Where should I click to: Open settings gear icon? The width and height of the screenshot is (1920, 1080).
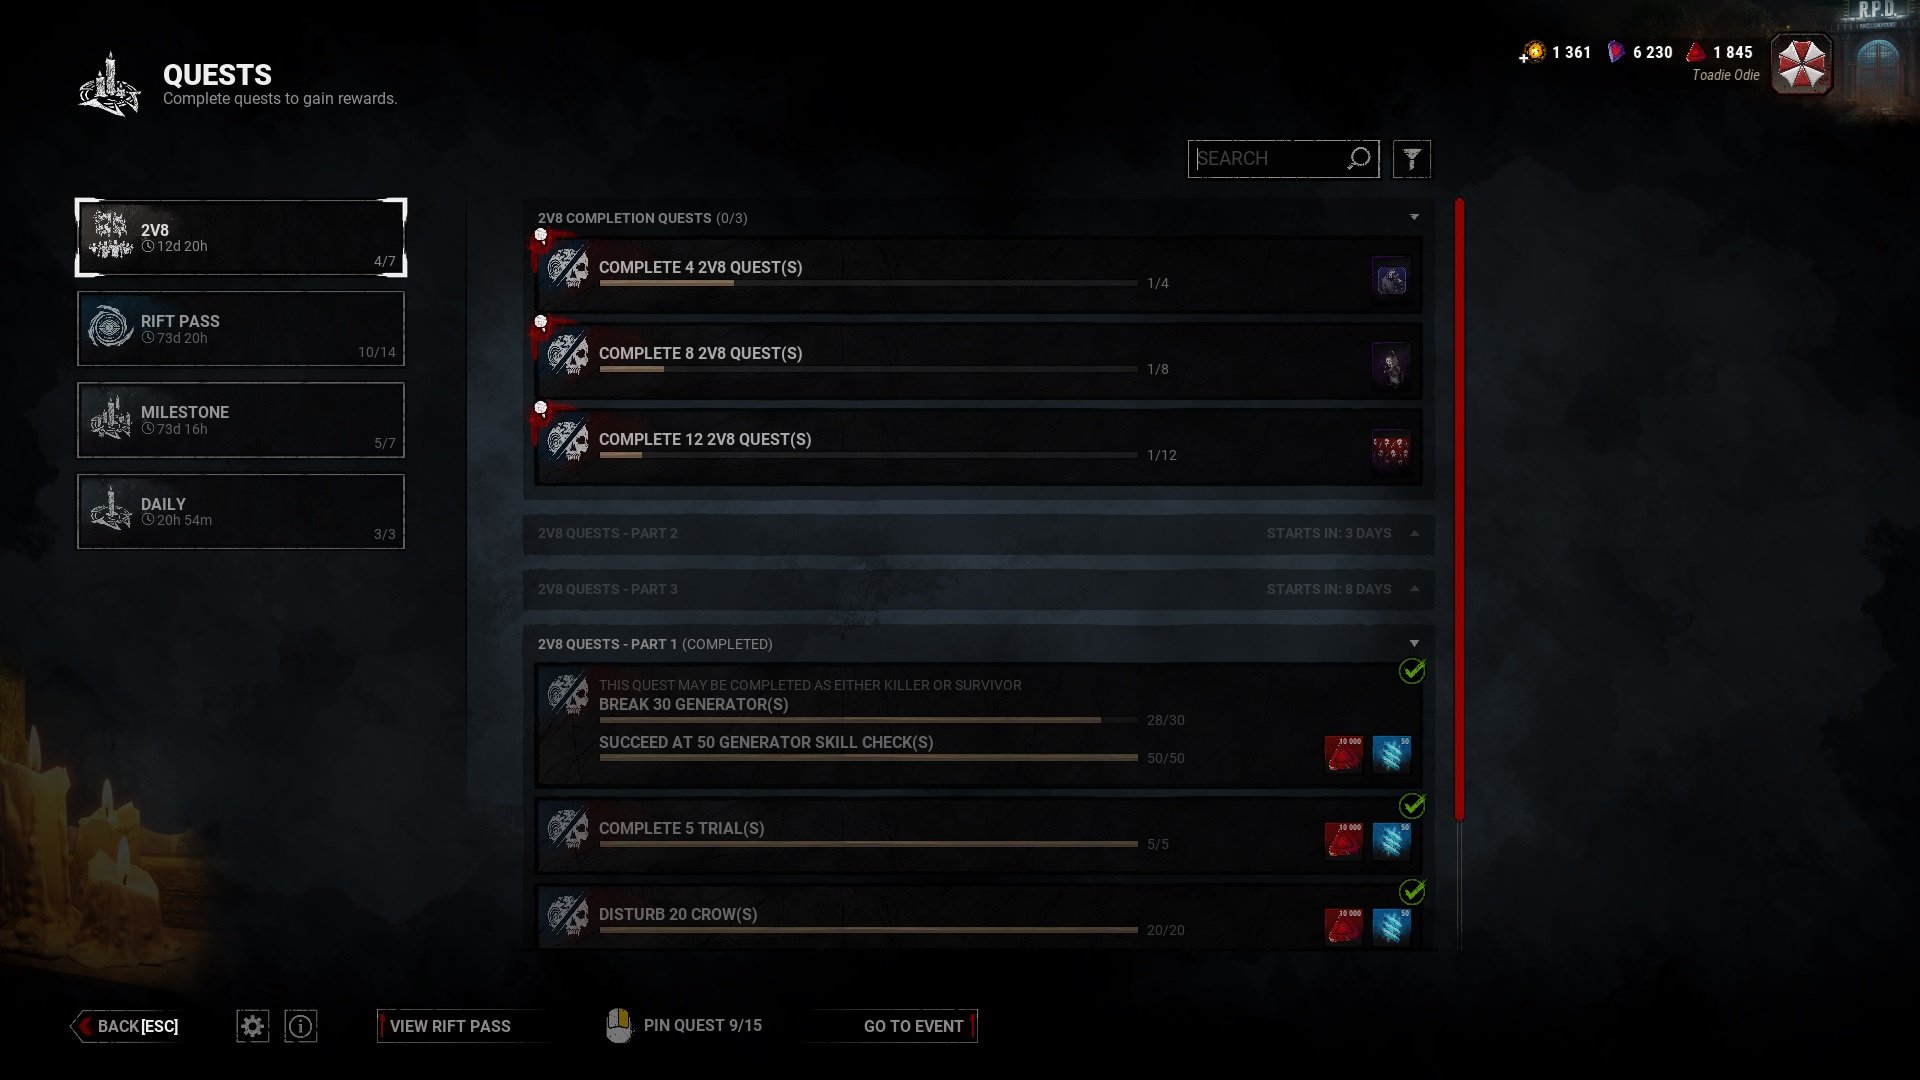point(253,1026)
